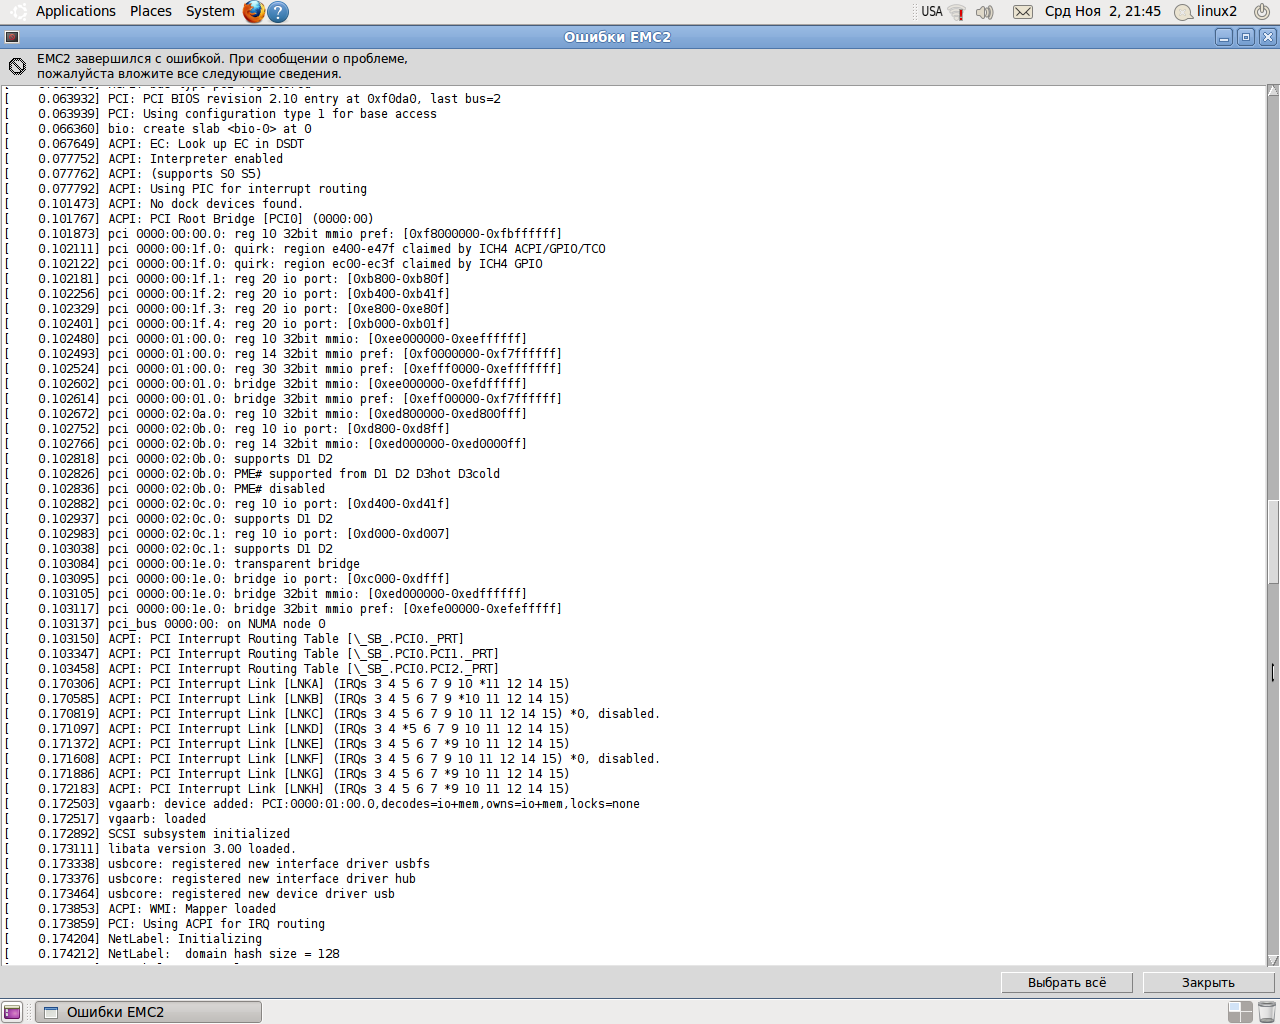Click the Выбрать всё button
The image size is (1280, 1024).
click(x=1067, y=983)
